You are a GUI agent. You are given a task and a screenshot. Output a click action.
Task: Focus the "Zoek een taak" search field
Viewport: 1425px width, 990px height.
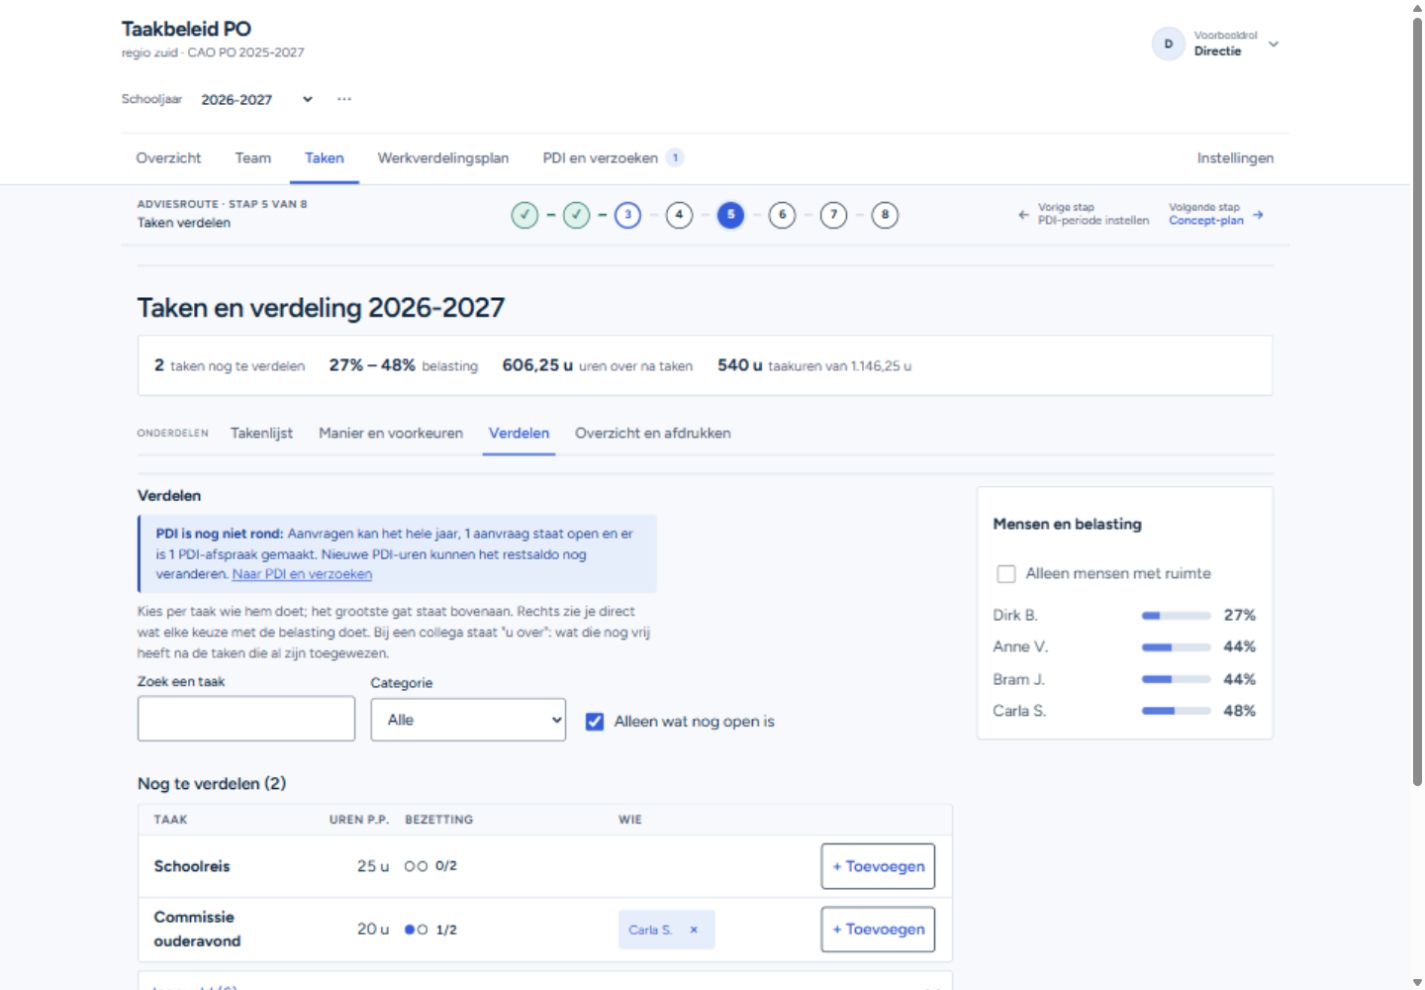(246, 719)
